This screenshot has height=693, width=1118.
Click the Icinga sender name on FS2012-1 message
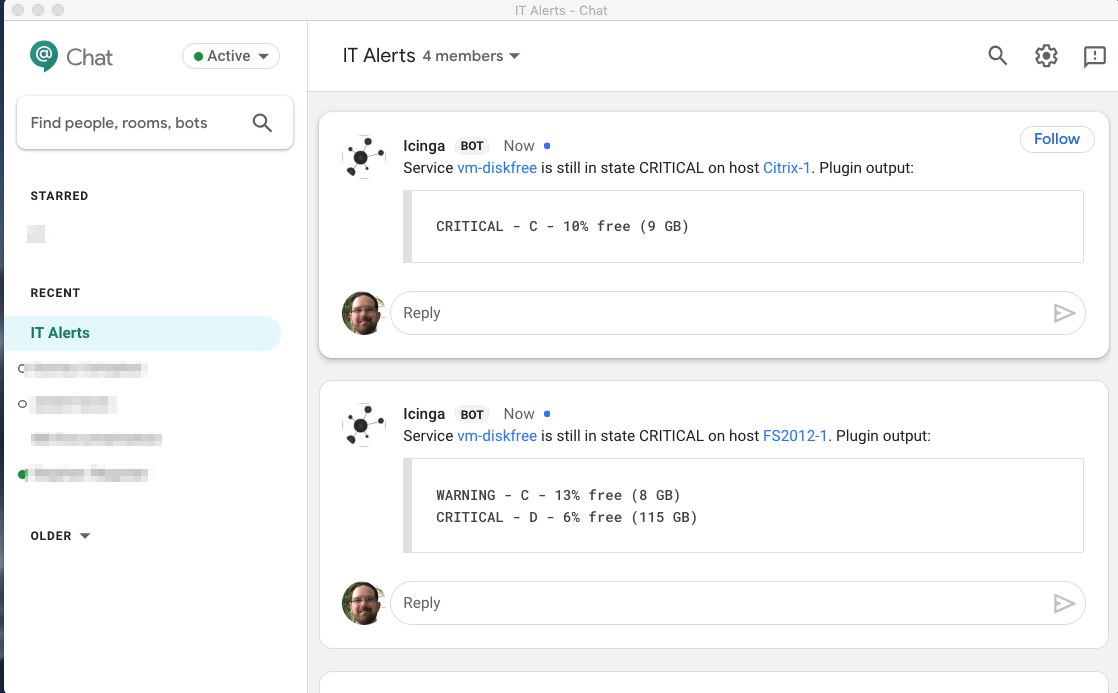[424, 414]
